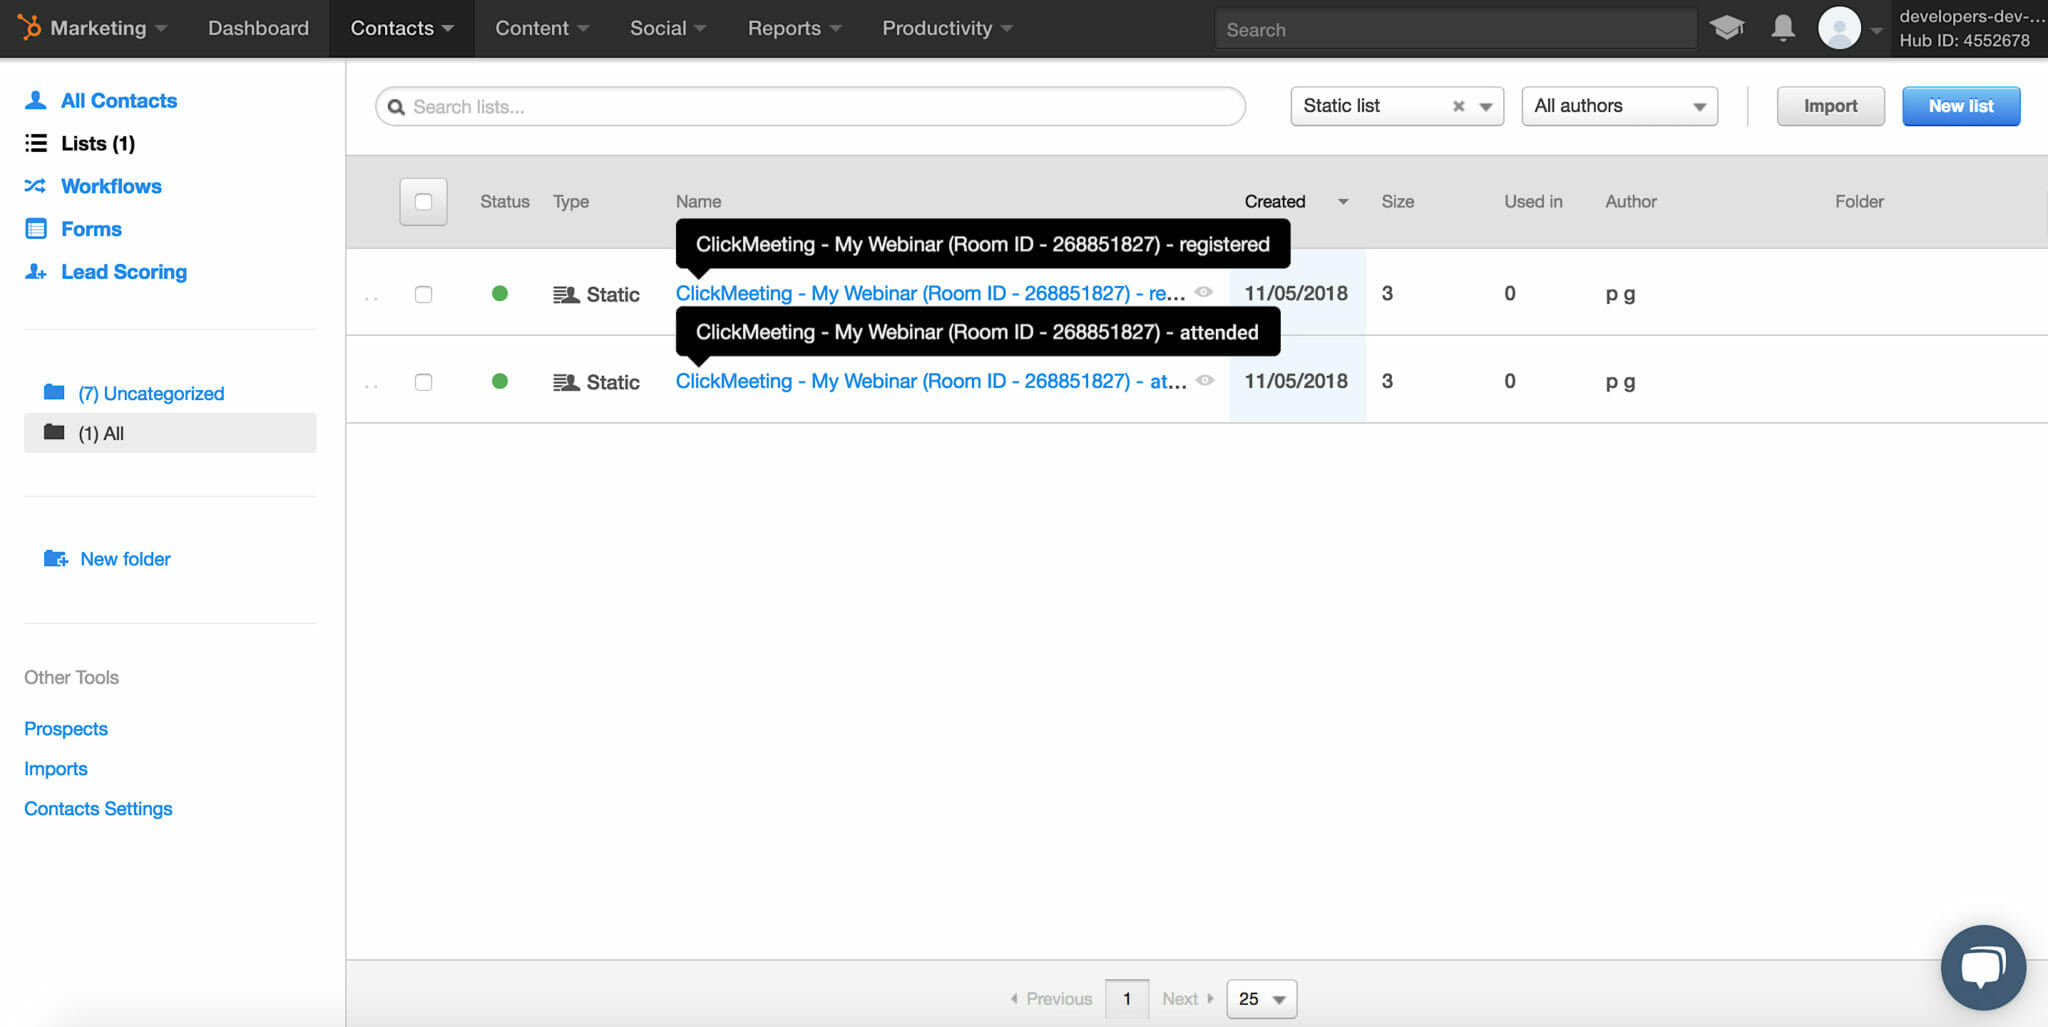Click the New folder link
Screen dimensions: 2048x1027
pyautogui.click(x=125, y=559)
